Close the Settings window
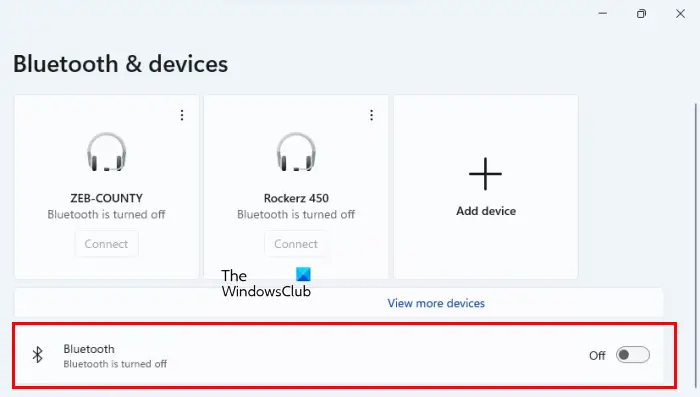This screenshot has height=397, width=700. (680, 13)
